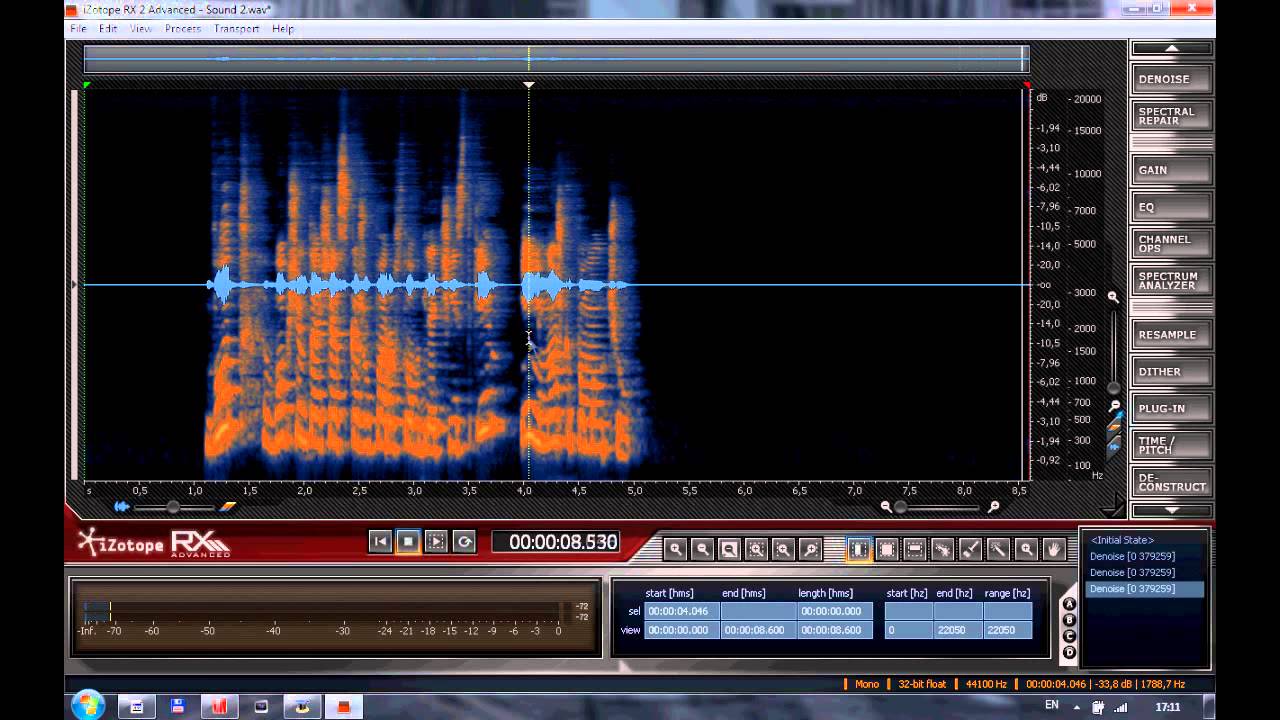Select the frequency selection tool
The width and height of the screenshot is (1280, 720).
pyautogui.click(x=915, y=549)
